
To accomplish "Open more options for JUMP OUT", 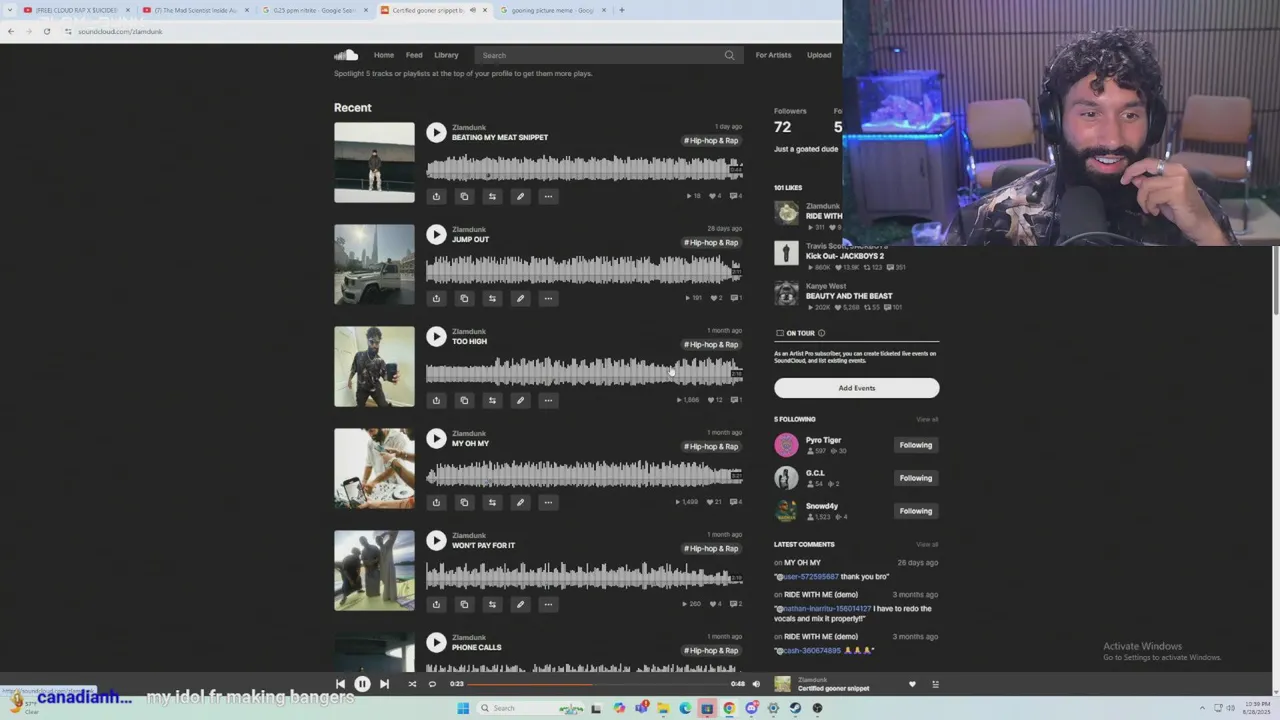I will (548, 298).
